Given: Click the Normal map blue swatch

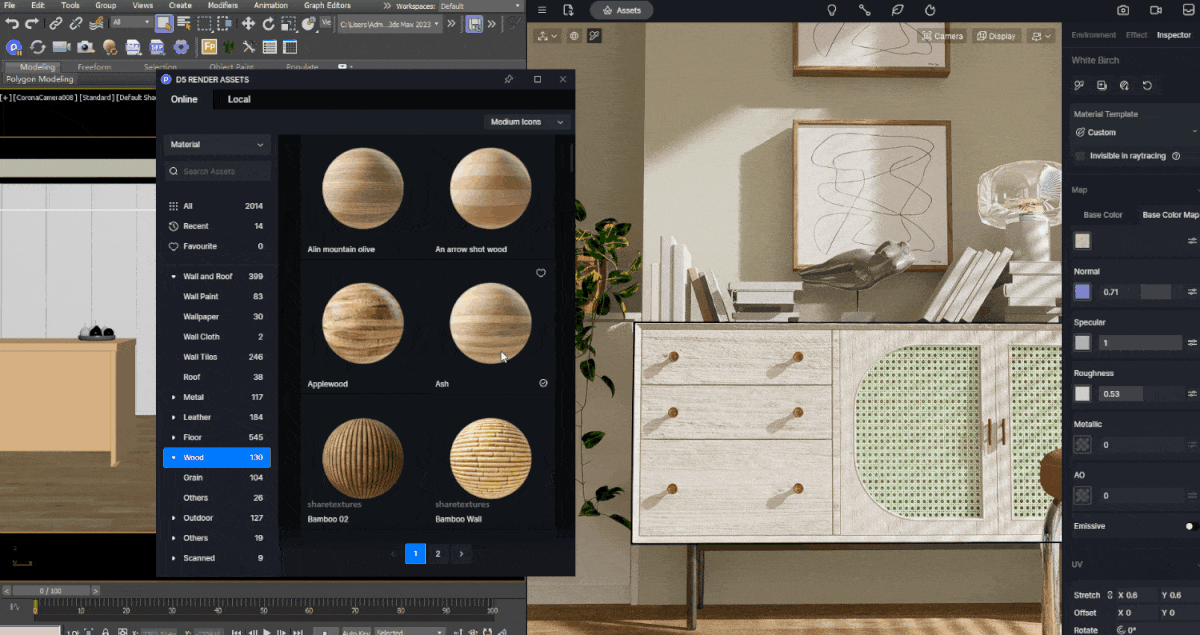Looking at the screenshot, I should point(1082,292).
